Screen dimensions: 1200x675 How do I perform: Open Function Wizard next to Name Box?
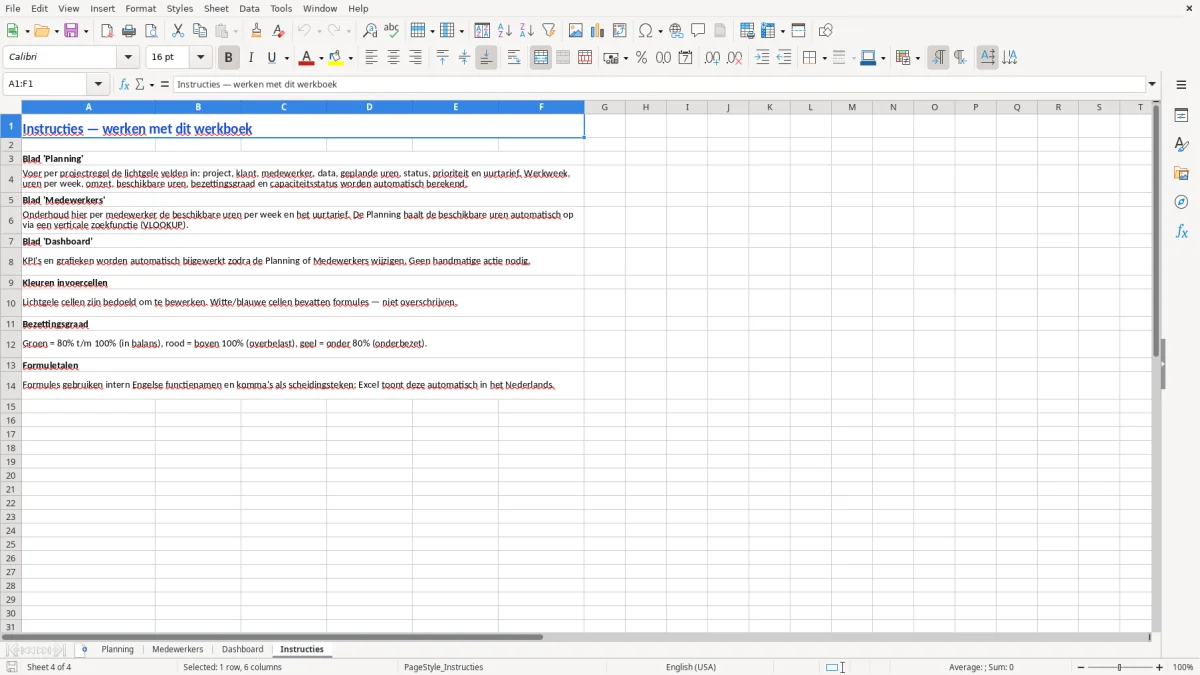(x=125, y=85)
